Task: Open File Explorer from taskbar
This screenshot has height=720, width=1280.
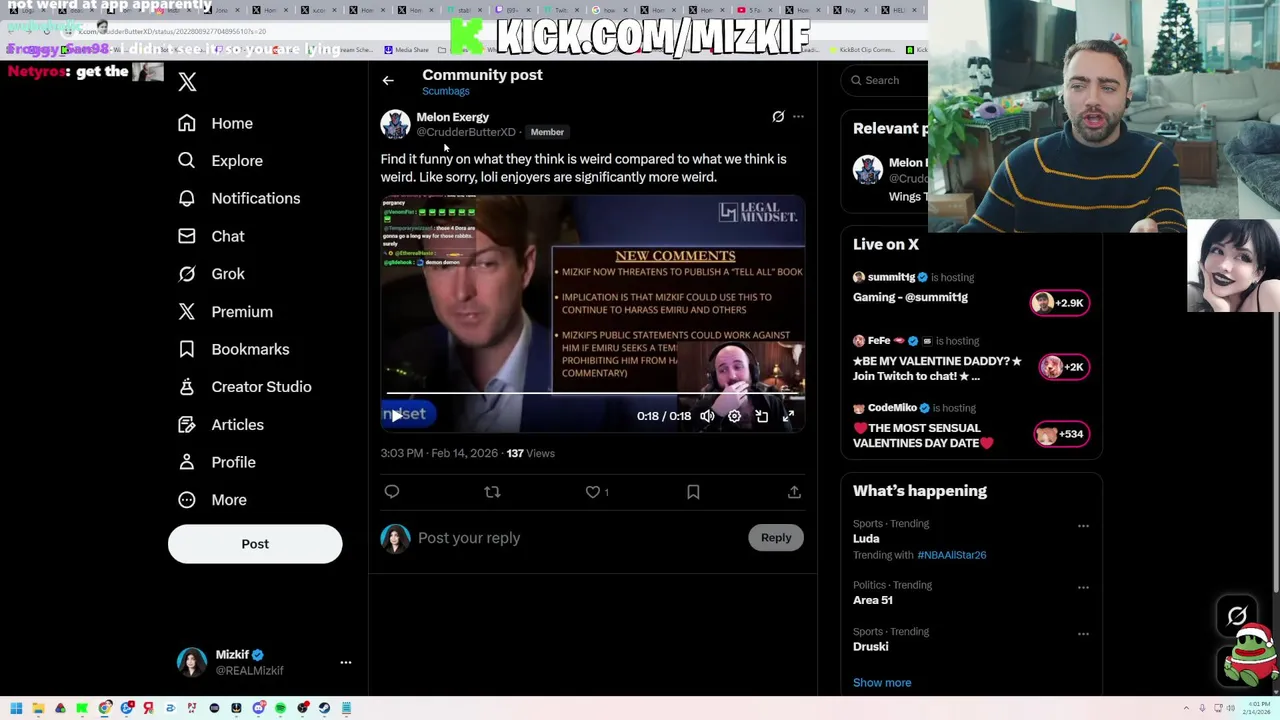Action: (38, 708)
